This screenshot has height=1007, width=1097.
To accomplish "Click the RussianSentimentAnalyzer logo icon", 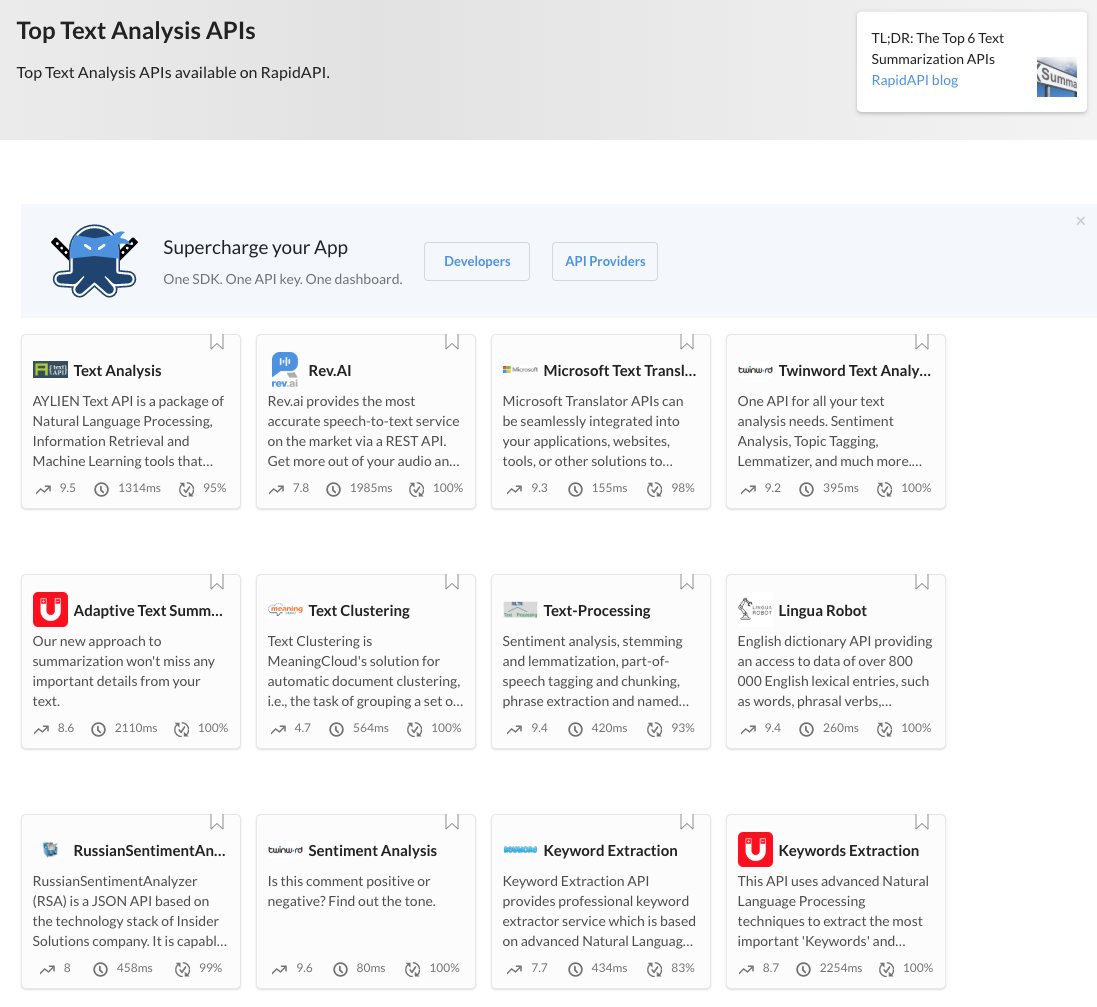I will point(50,850).
